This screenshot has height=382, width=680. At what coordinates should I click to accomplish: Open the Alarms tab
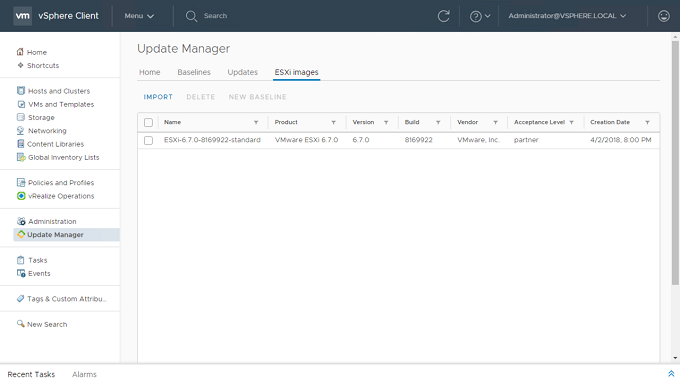click(84, 374)
